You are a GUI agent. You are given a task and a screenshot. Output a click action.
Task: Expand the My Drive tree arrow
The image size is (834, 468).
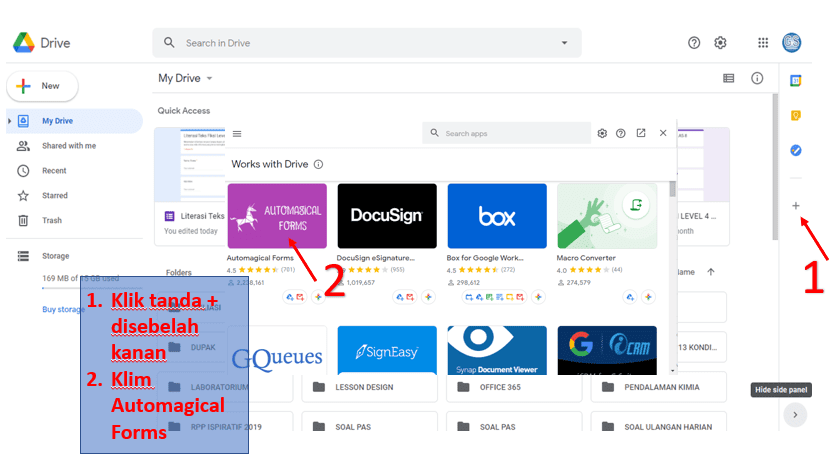coord(9,121)
